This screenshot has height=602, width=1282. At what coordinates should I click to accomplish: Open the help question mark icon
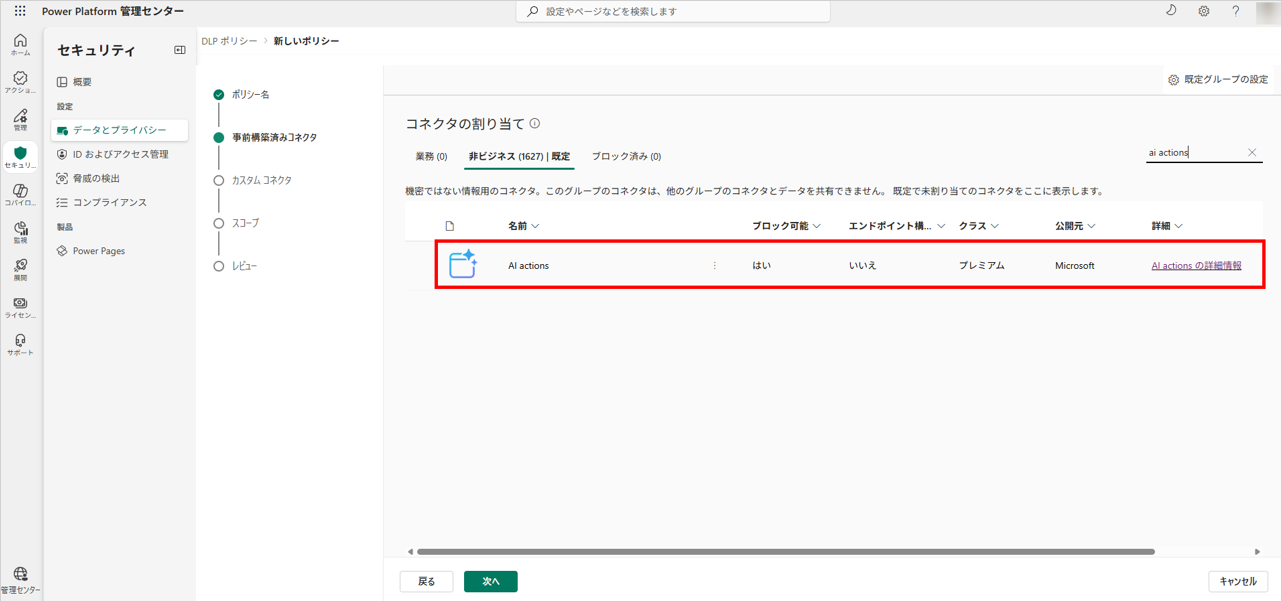pos(1236,11)
